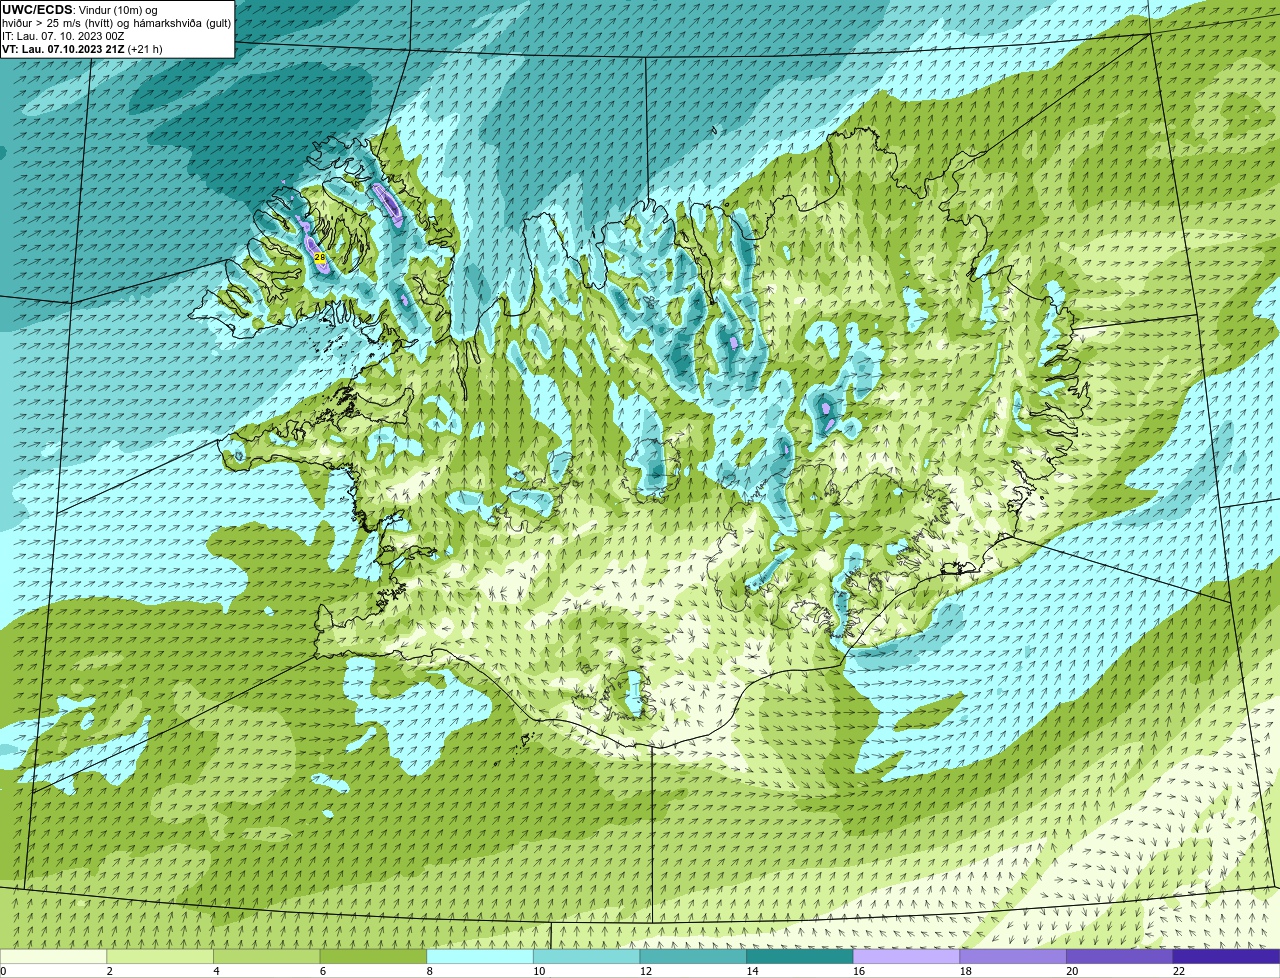The width and height of the screenshot is (1280, 978).
Task: Click the scale label '22' on the legend
Action: coord(1179,971)
